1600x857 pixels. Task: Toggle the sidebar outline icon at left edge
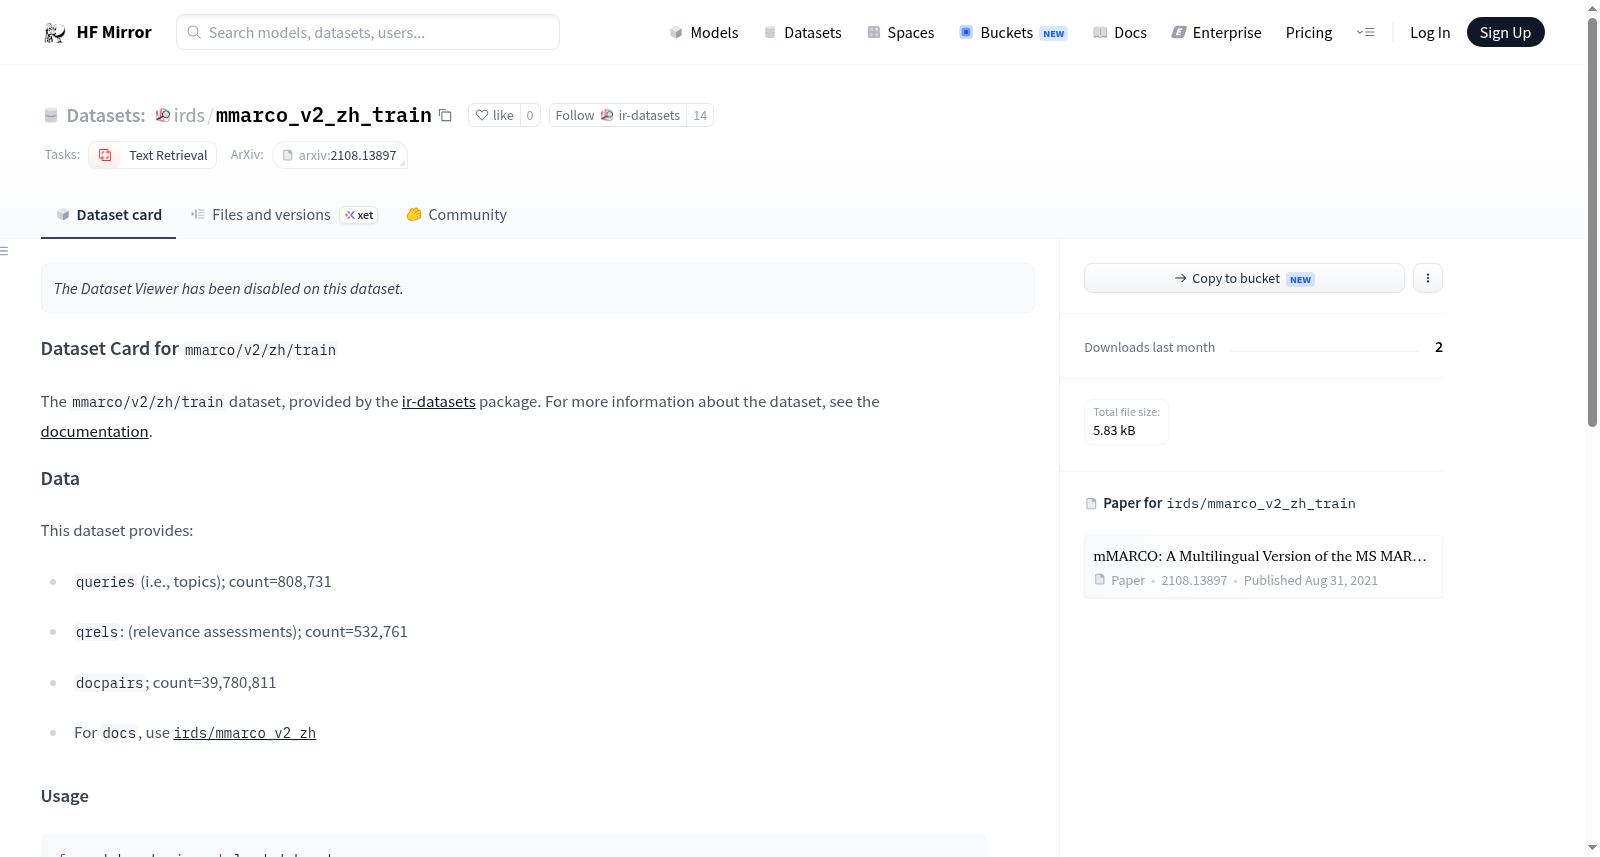[x=4, y=251]
